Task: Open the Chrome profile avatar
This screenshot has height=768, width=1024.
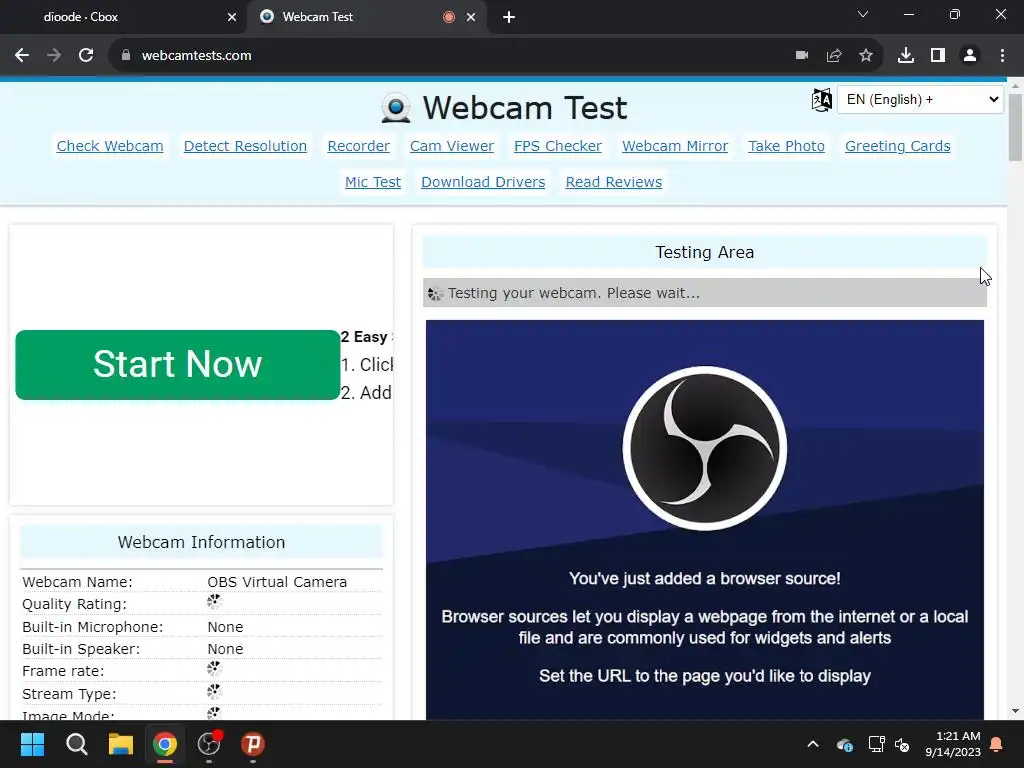Action: [x=970, y=56]
